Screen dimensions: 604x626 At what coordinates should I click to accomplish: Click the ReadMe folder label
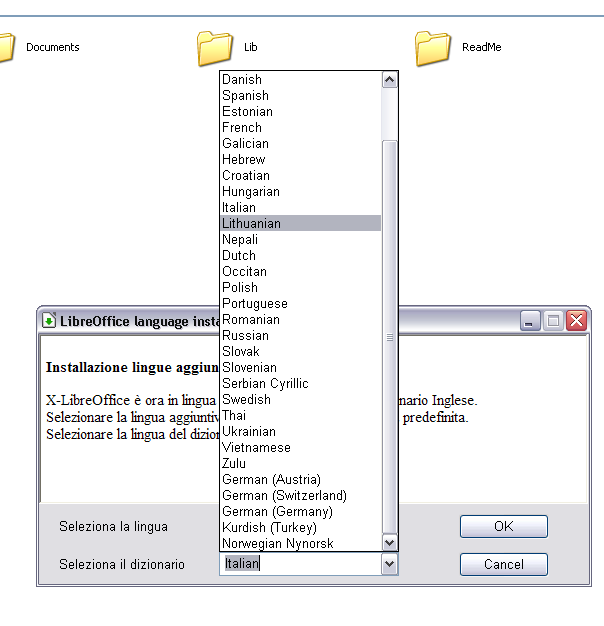click(x=481, y=47)
